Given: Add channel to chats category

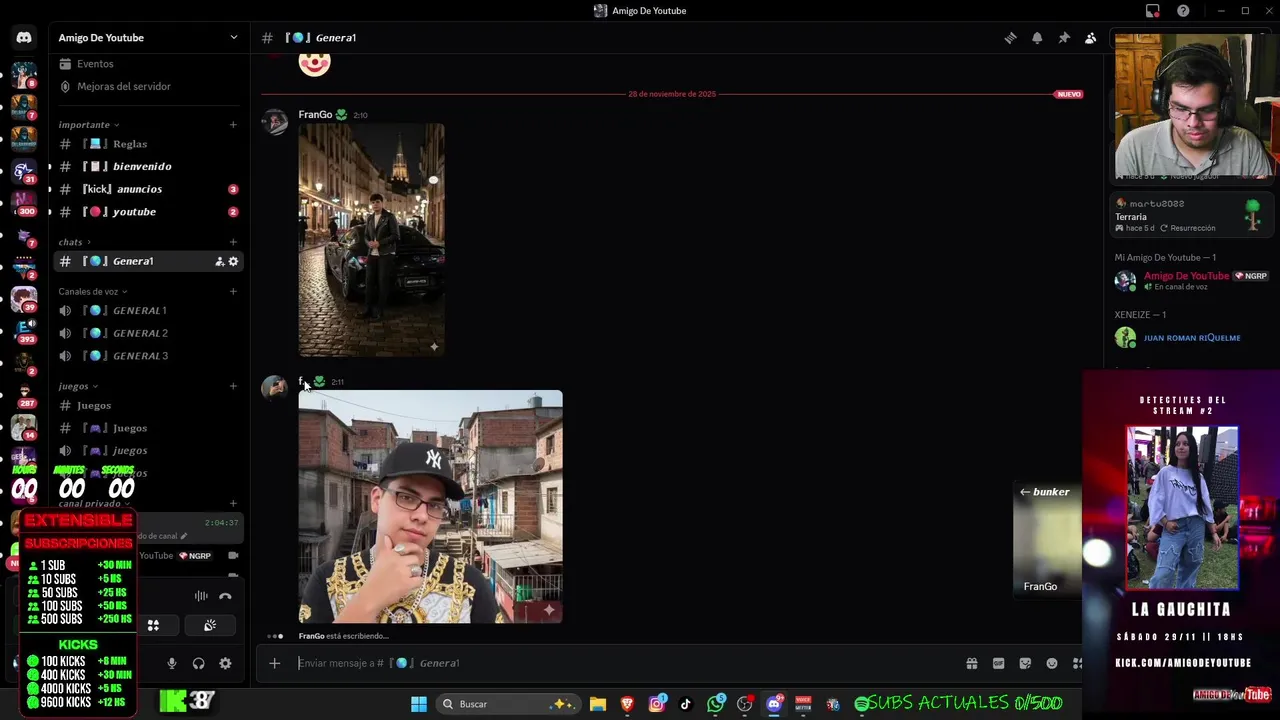Looking at the screenshot, I should (x=233, y=242).
